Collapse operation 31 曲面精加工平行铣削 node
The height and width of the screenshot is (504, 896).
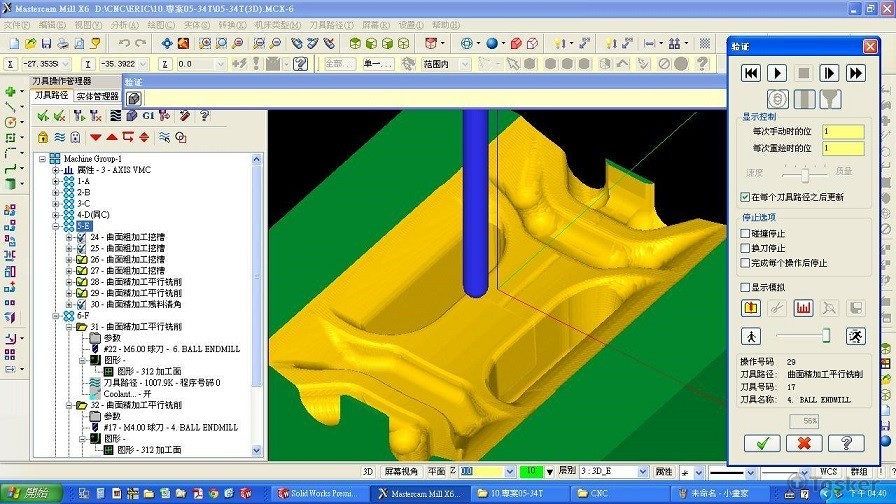(69, 327)
